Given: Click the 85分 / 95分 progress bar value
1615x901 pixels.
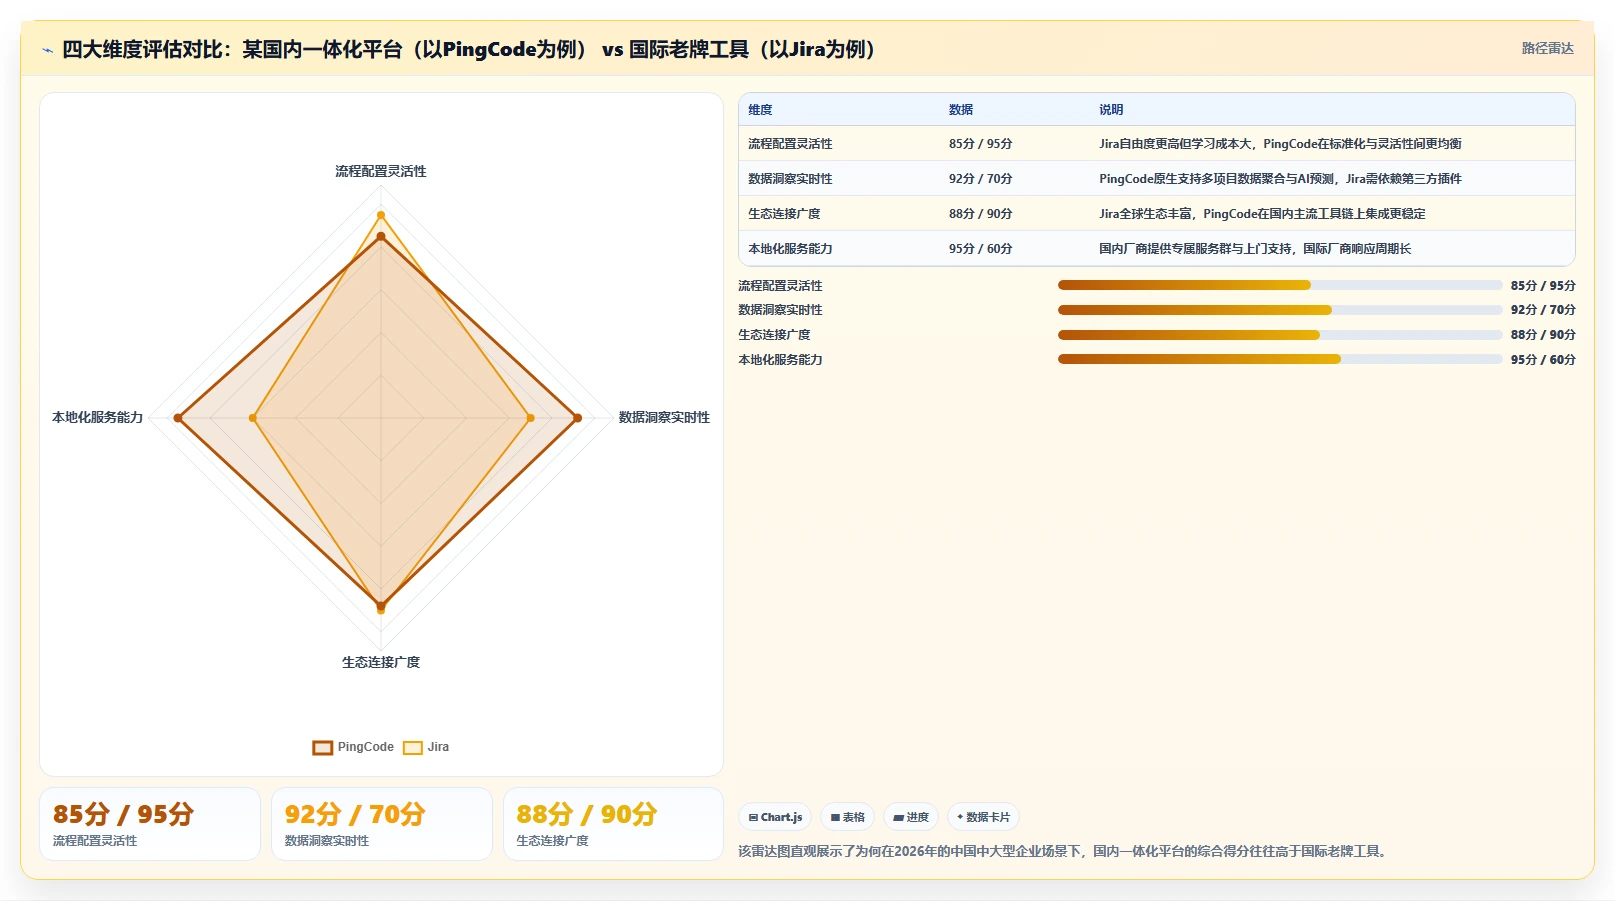Looking at the screenshot, I should pyautogui.click(x=1543, y=286).
